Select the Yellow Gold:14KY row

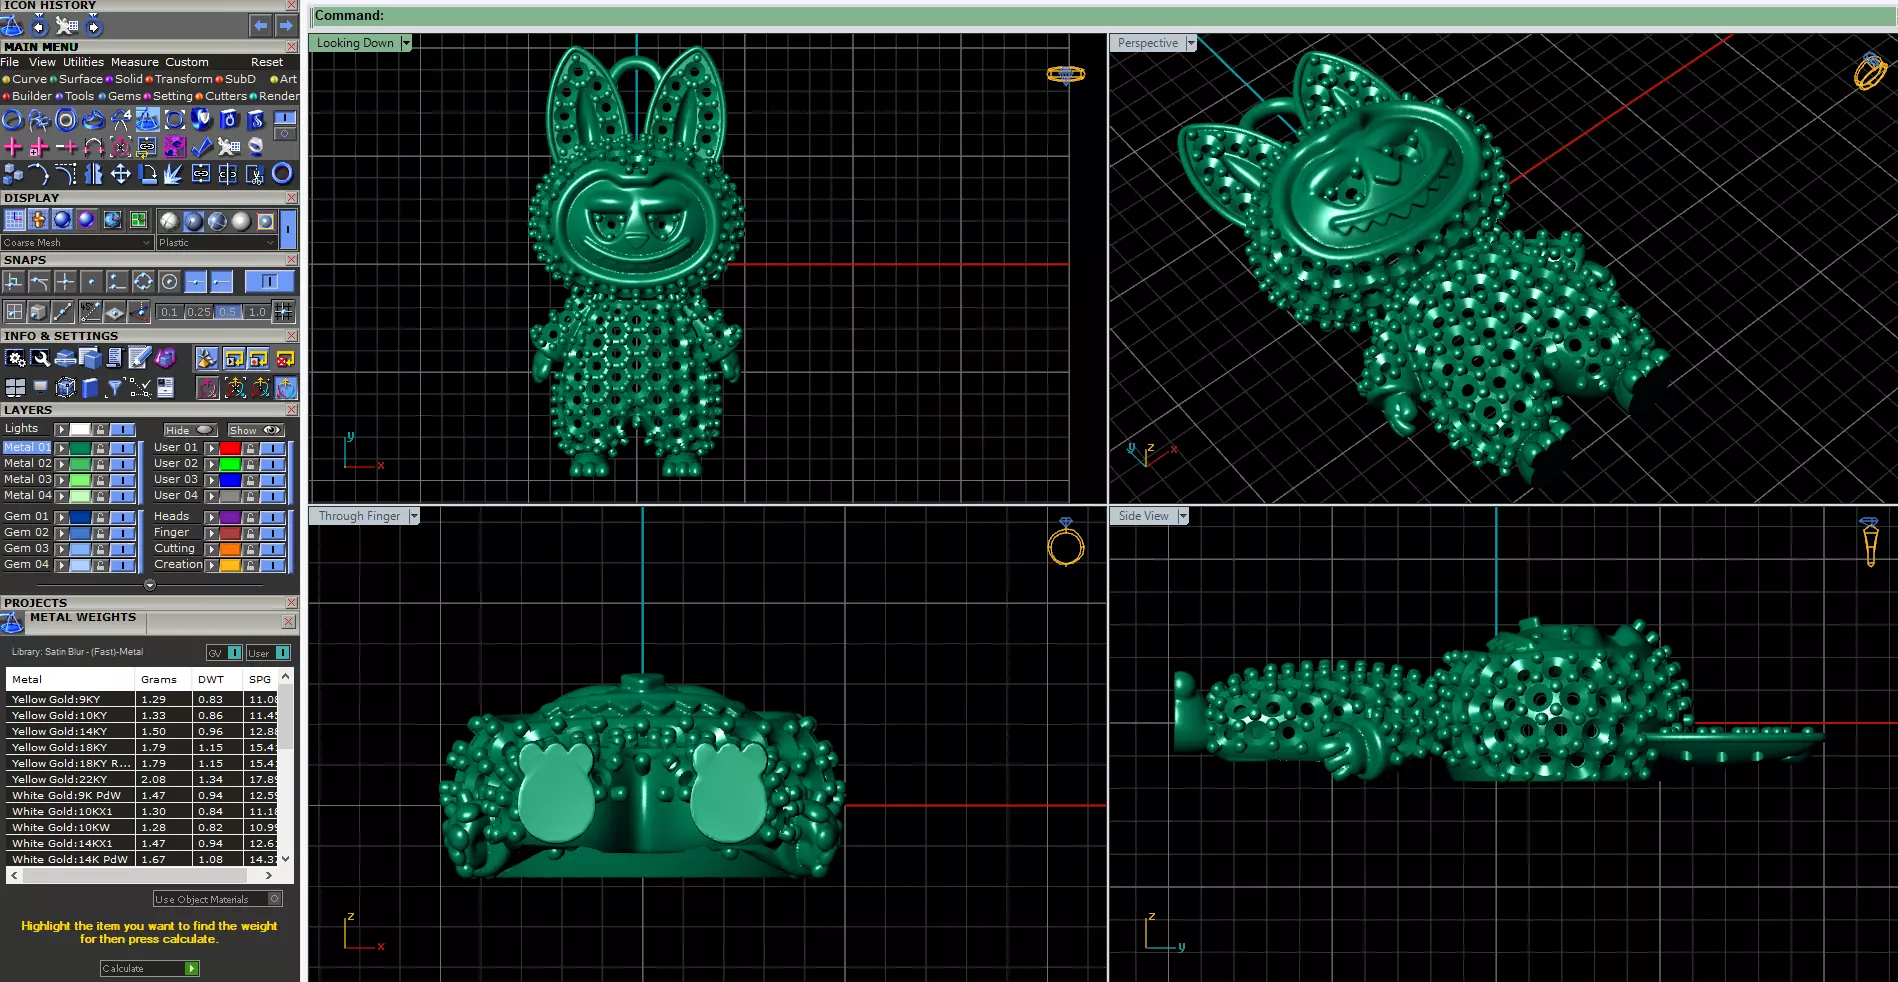(140, 731)
